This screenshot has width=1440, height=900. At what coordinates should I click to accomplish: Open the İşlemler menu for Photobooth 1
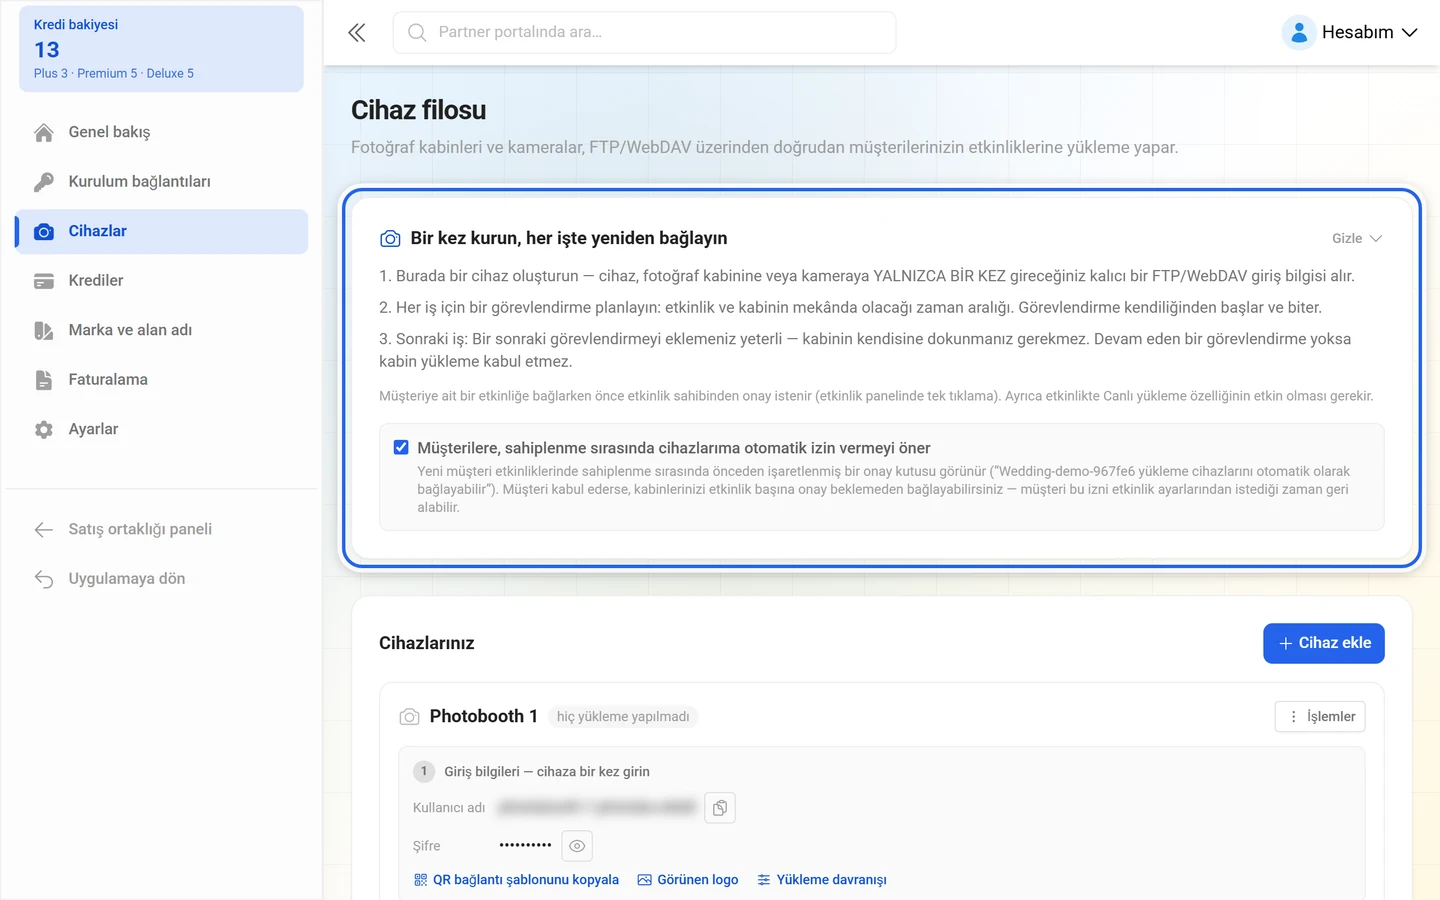coord(1320,717)
